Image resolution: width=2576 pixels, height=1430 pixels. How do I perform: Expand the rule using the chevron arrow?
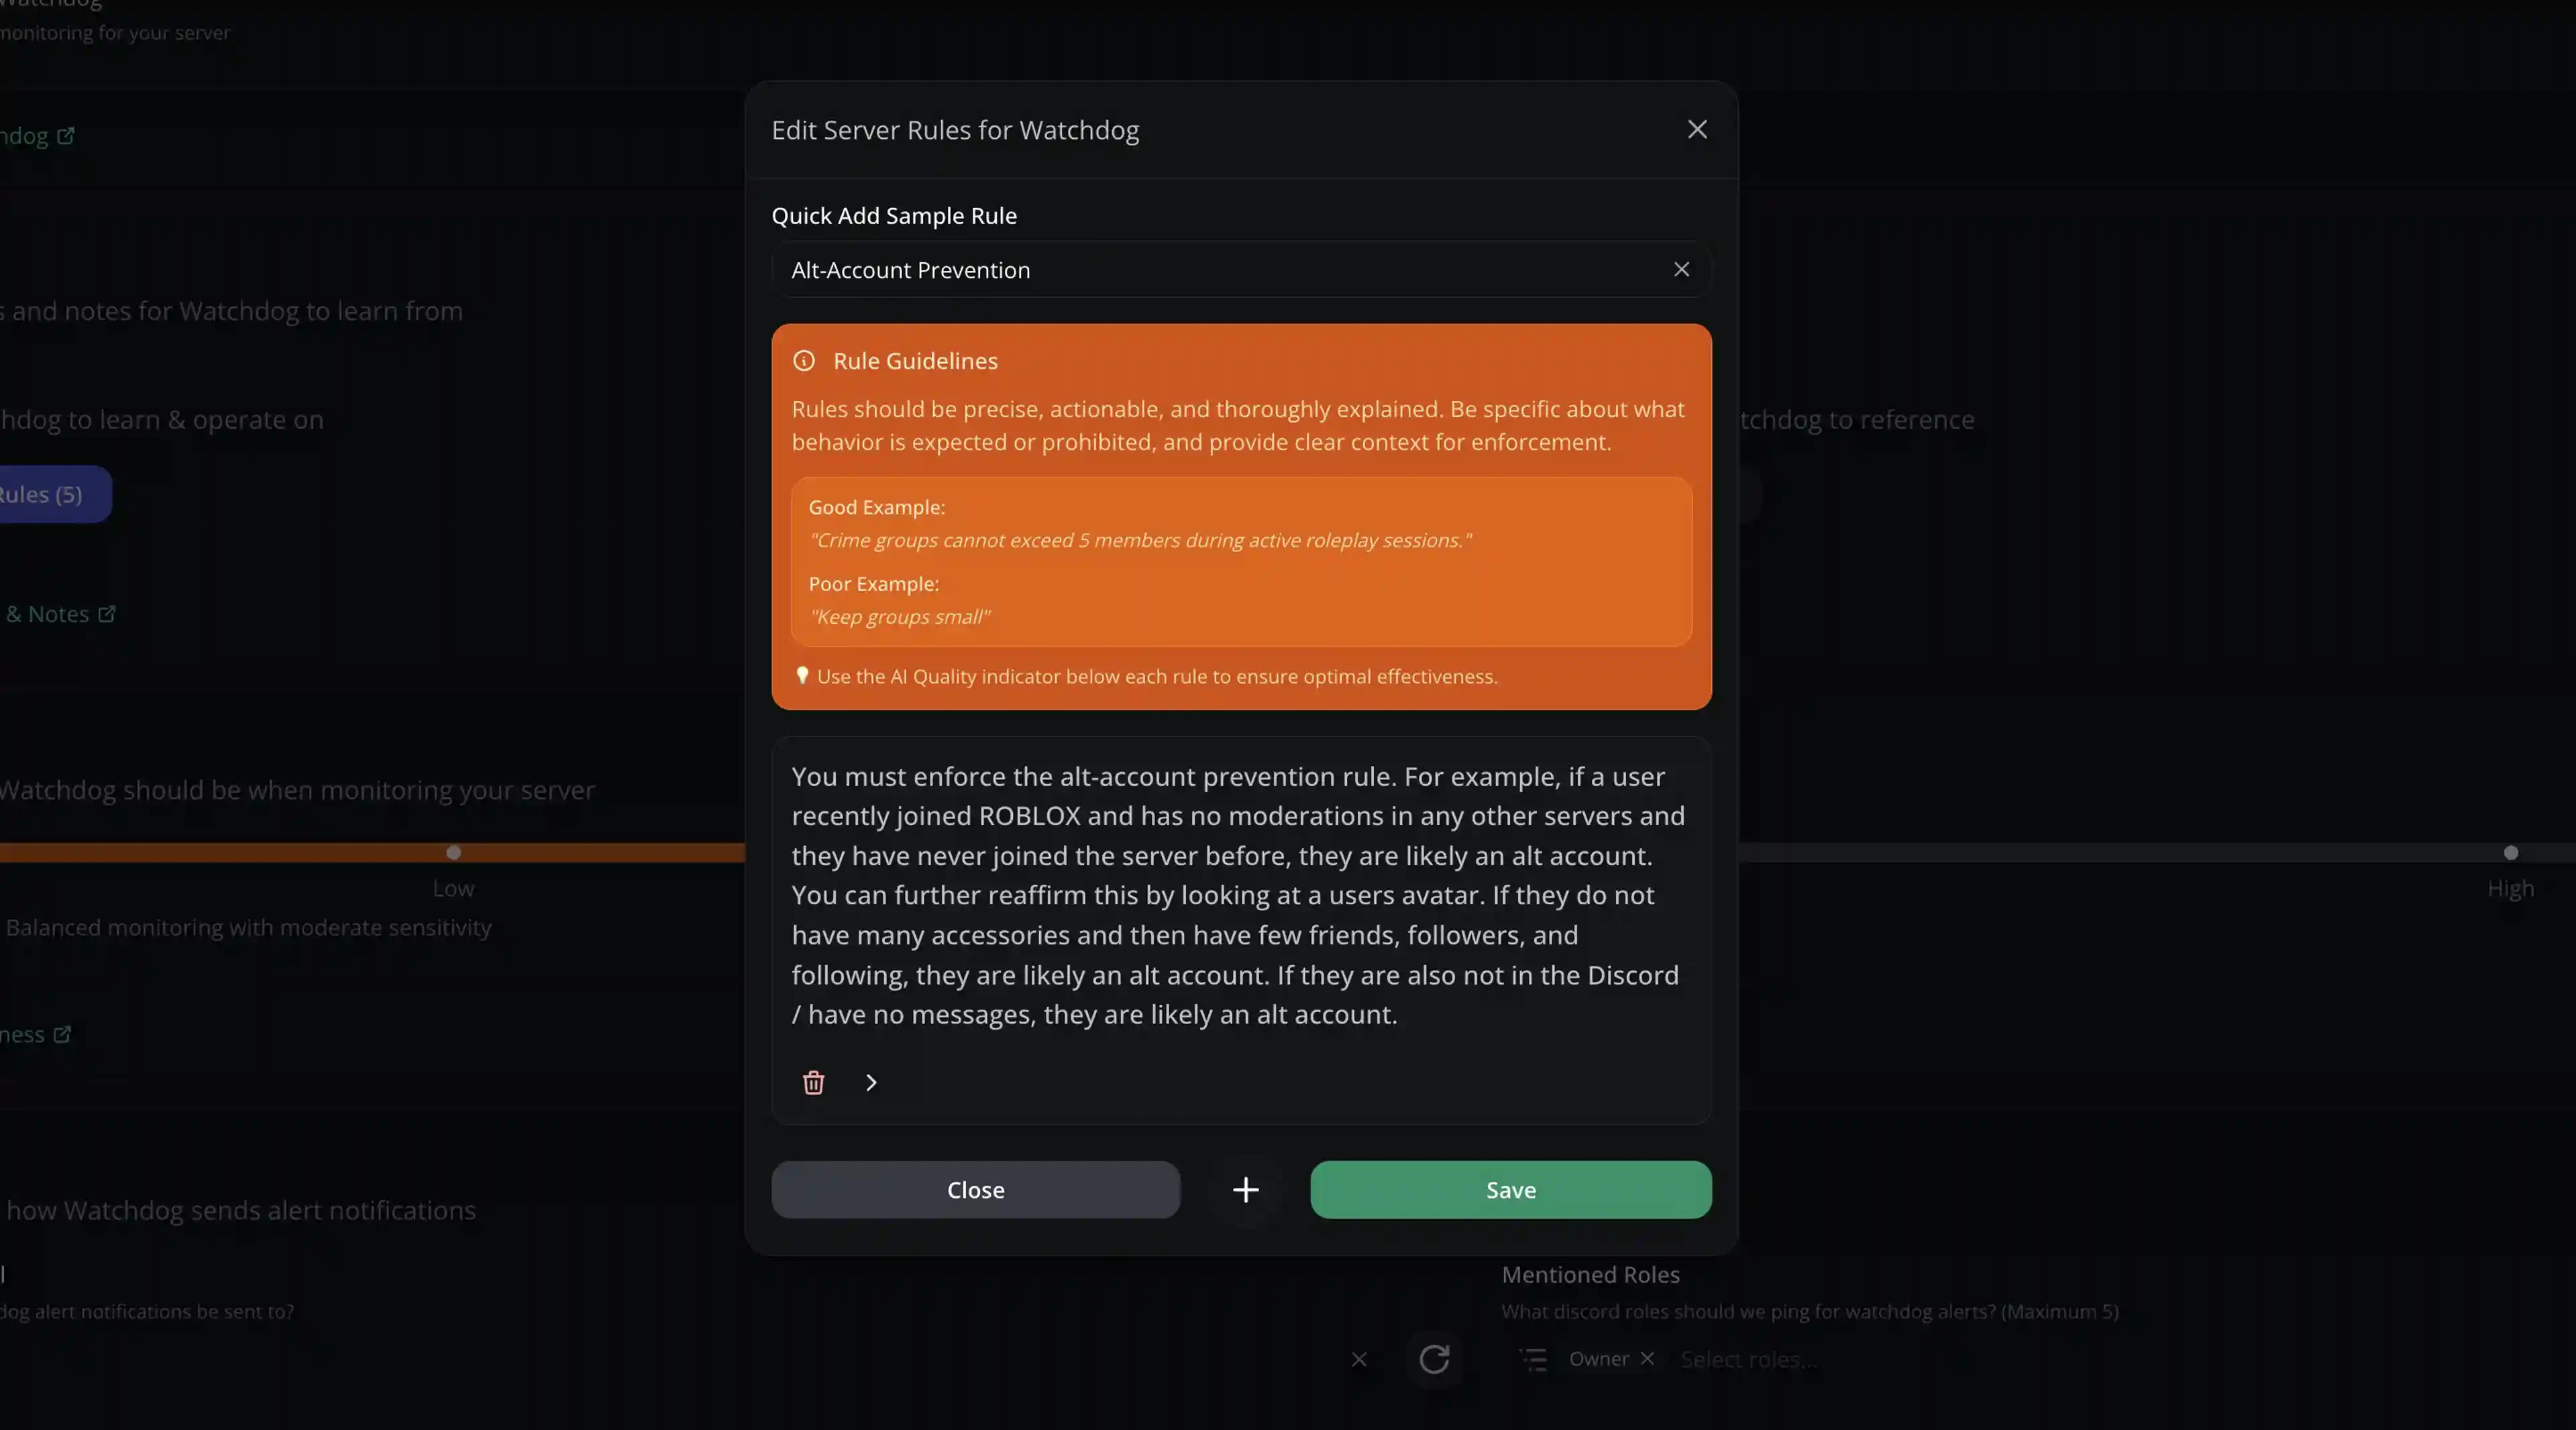coord(871,1083)
